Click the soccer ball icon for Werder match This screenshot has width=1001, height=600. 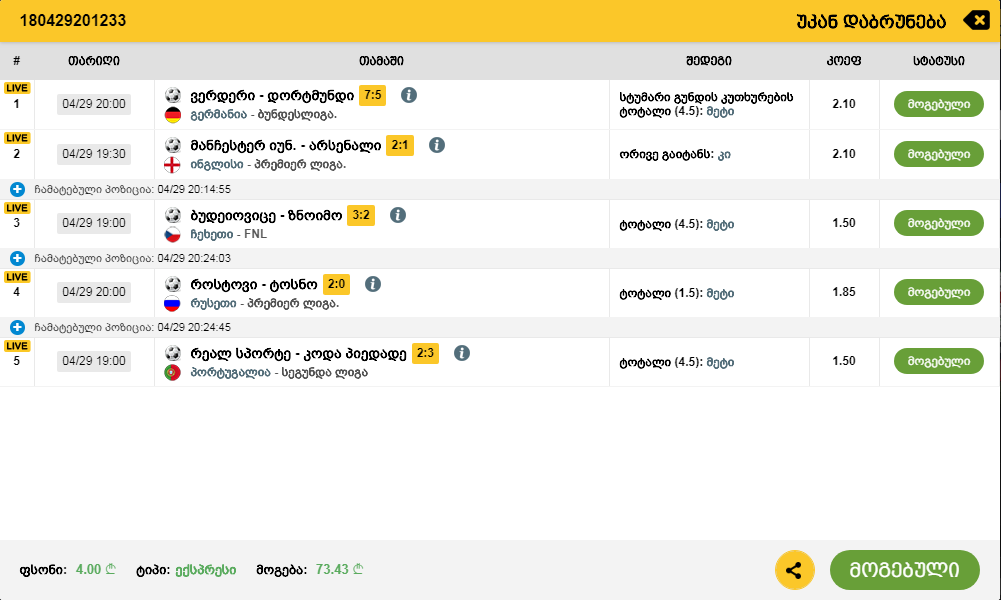coord(174,96)
